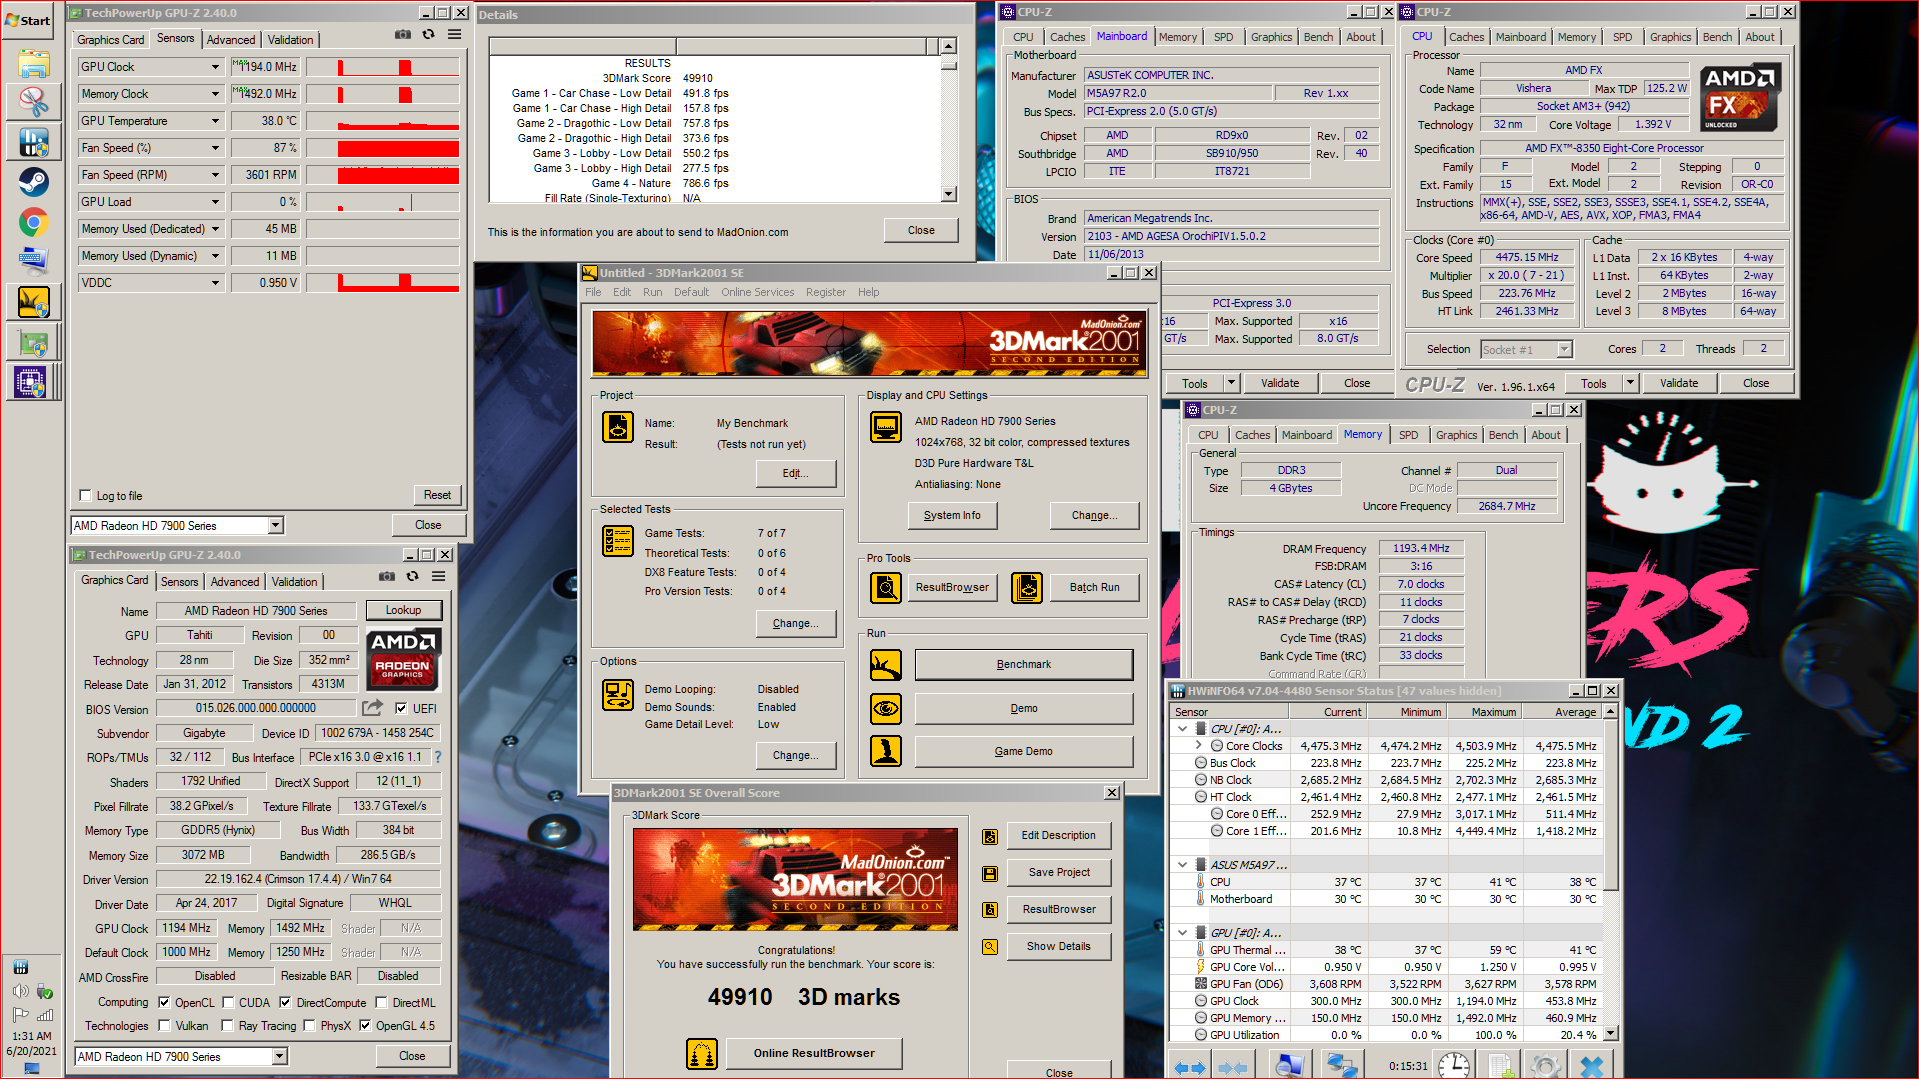Open the GPU Temperature sensor dropdown
This screenshot has width=1919, height=1079.
tap(215, 121)
